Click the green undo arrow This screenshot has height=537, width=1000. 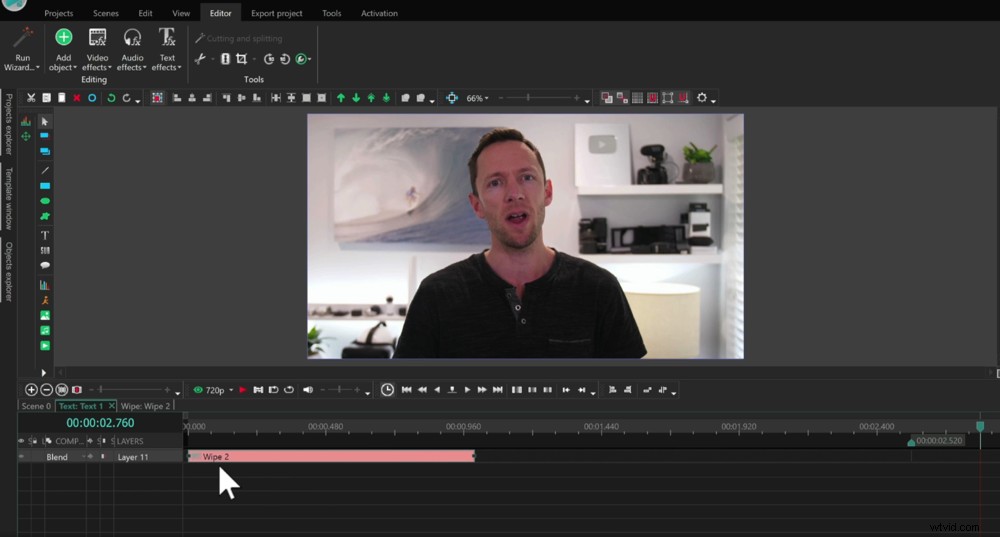(x=111, y=98)
